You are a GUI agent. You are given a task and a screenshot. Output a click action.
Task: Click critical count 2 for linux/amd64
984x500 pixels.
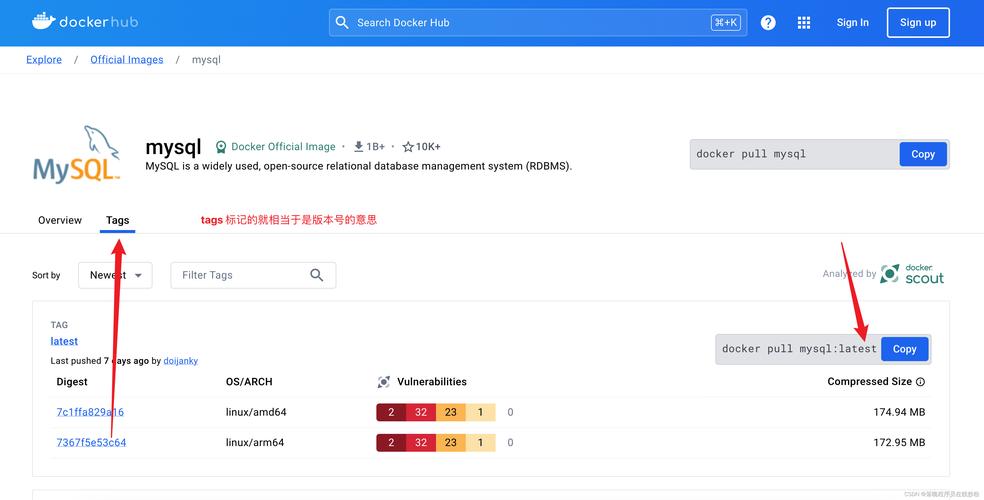[391, 412]
